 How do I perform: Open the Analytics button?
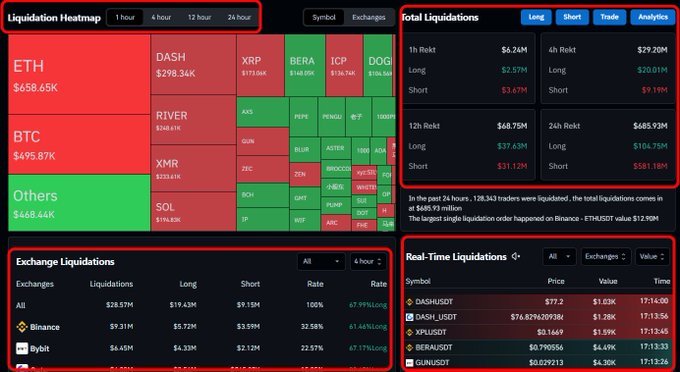(653, 17)
